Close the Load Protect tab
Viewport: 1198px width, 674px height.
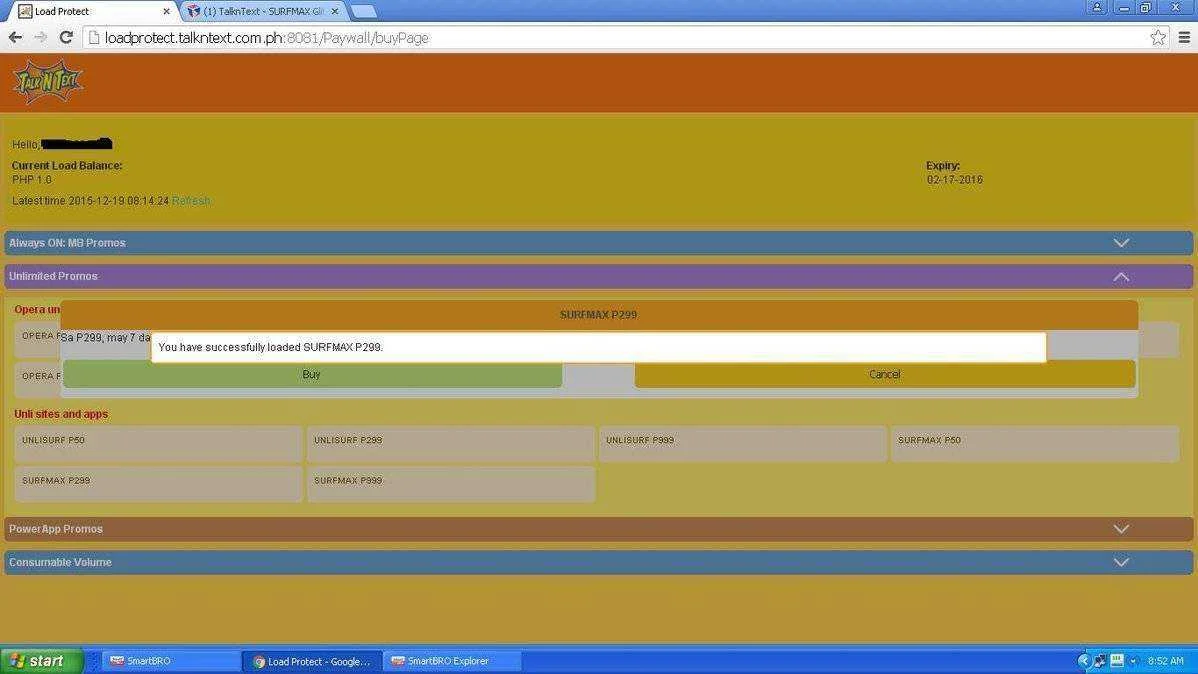click(167, 11)
